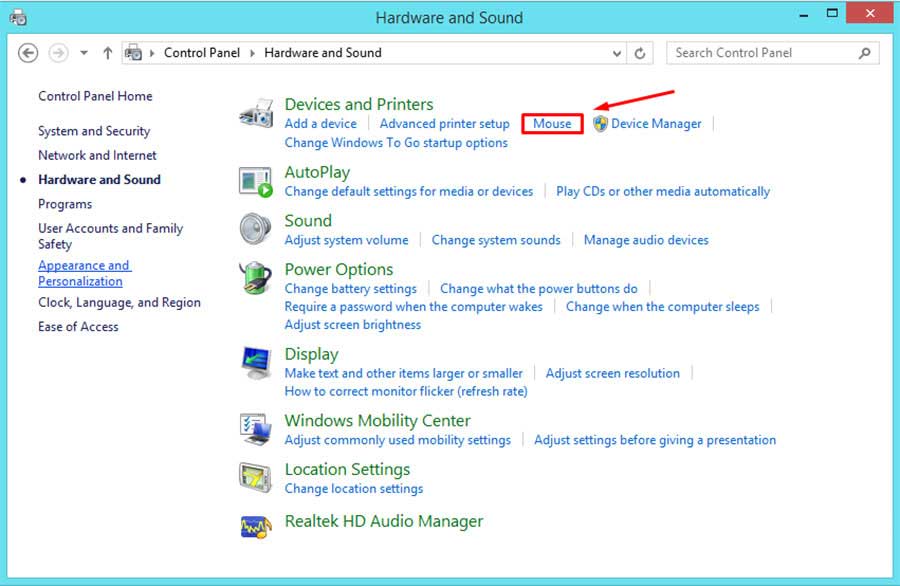Open Network and Internet category

97,156
